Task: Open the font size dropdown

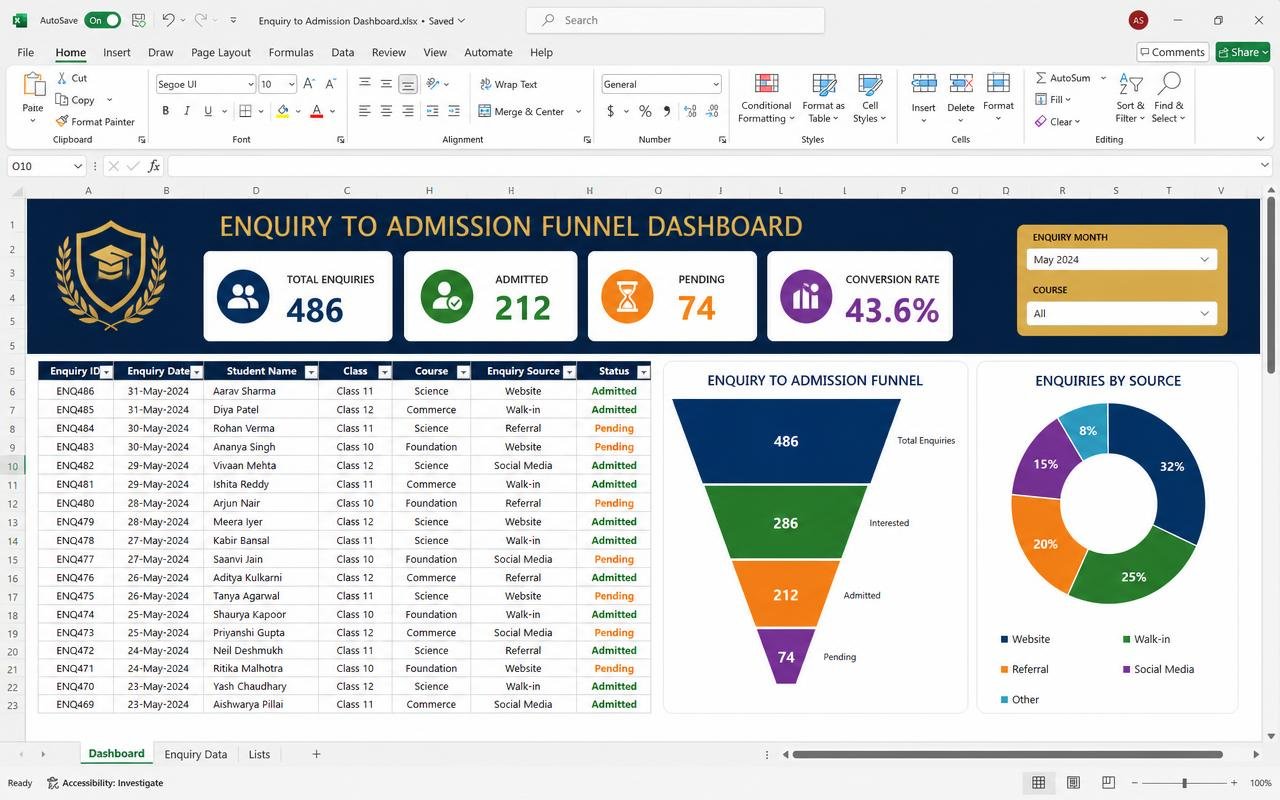Action: [x=291, y=84]
